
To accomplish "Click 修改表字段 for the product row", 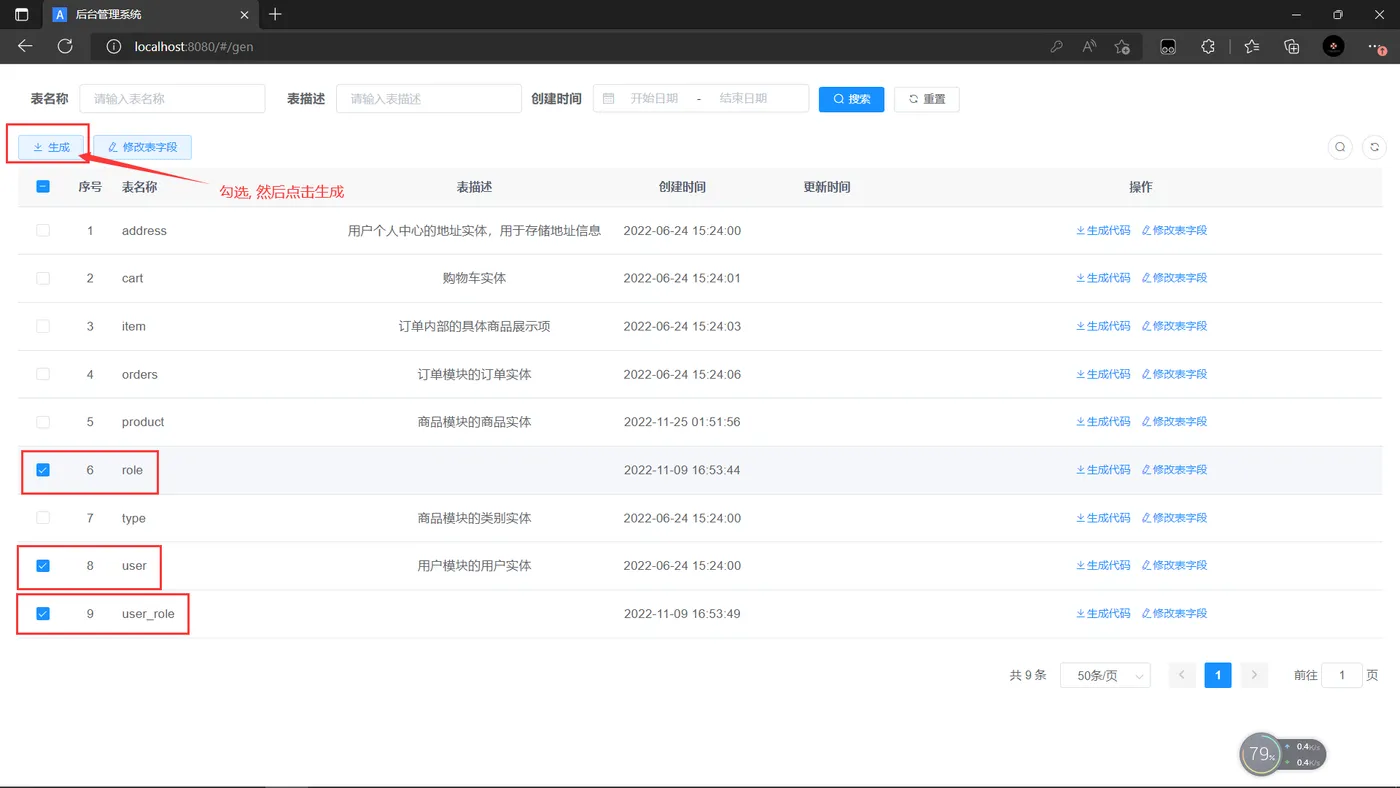I will [1174, 422].
